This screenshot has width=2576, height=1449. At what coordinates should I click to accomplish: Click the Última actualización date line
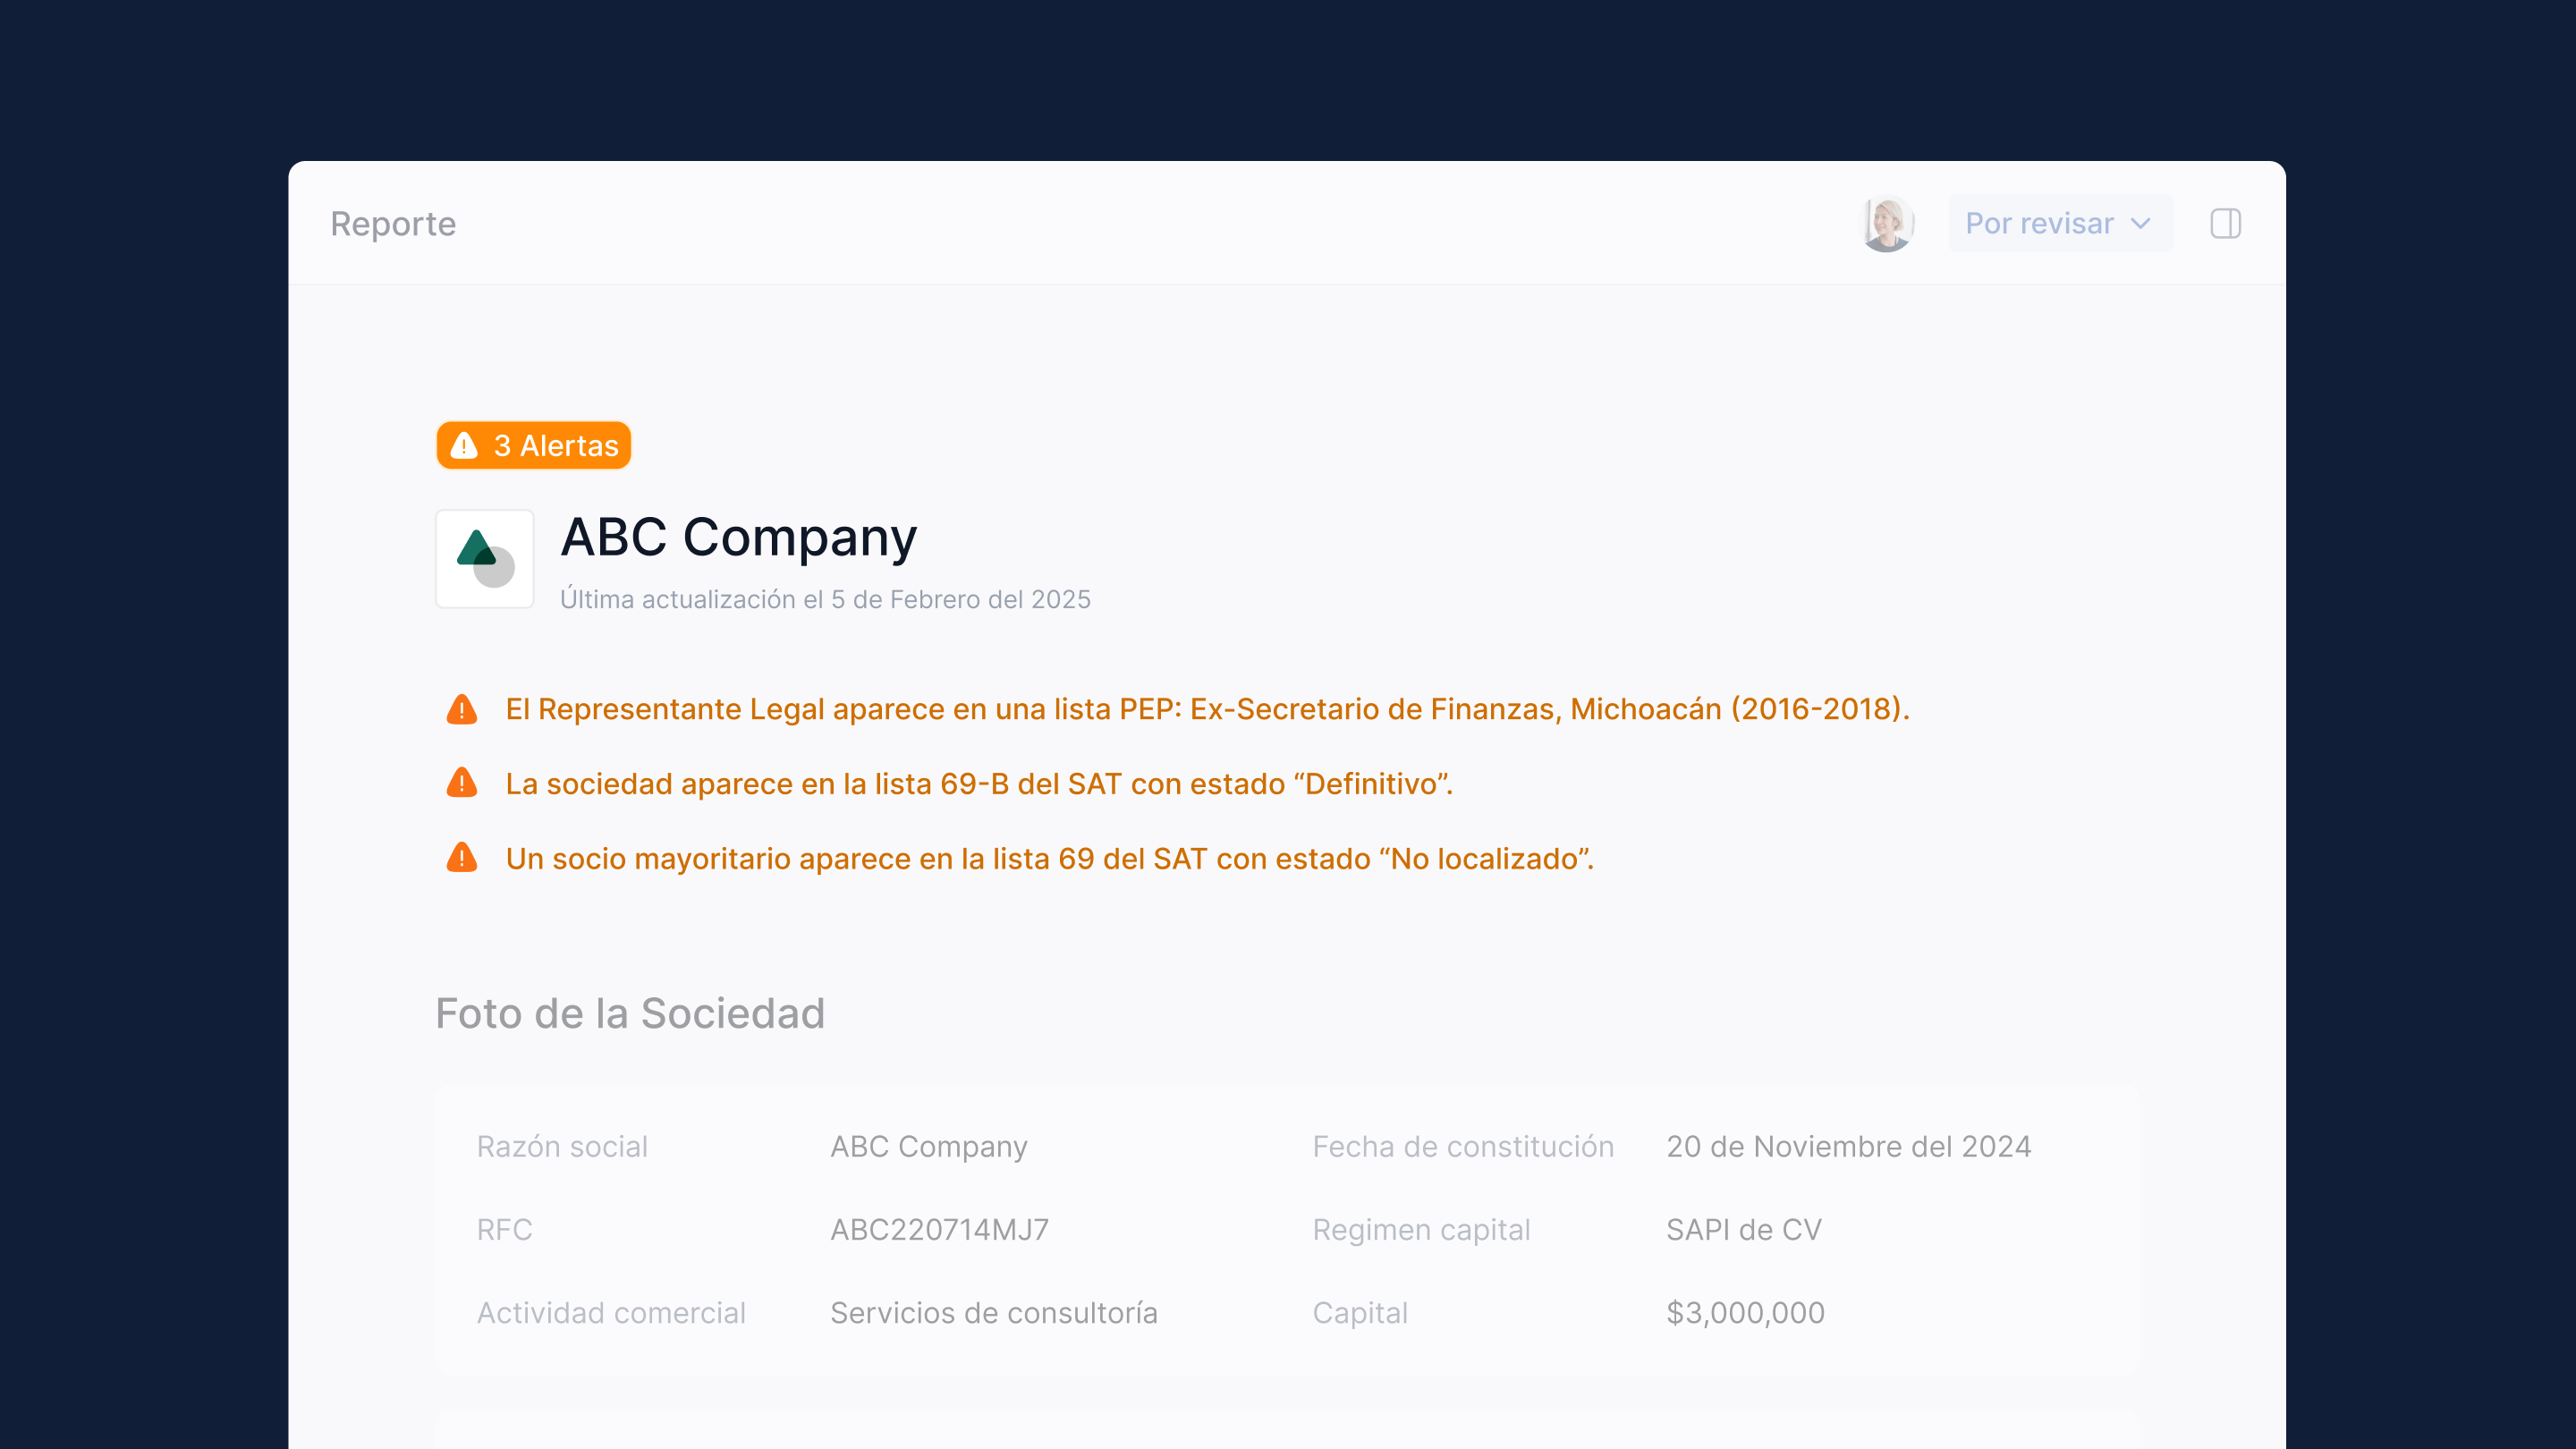[825, 599]
